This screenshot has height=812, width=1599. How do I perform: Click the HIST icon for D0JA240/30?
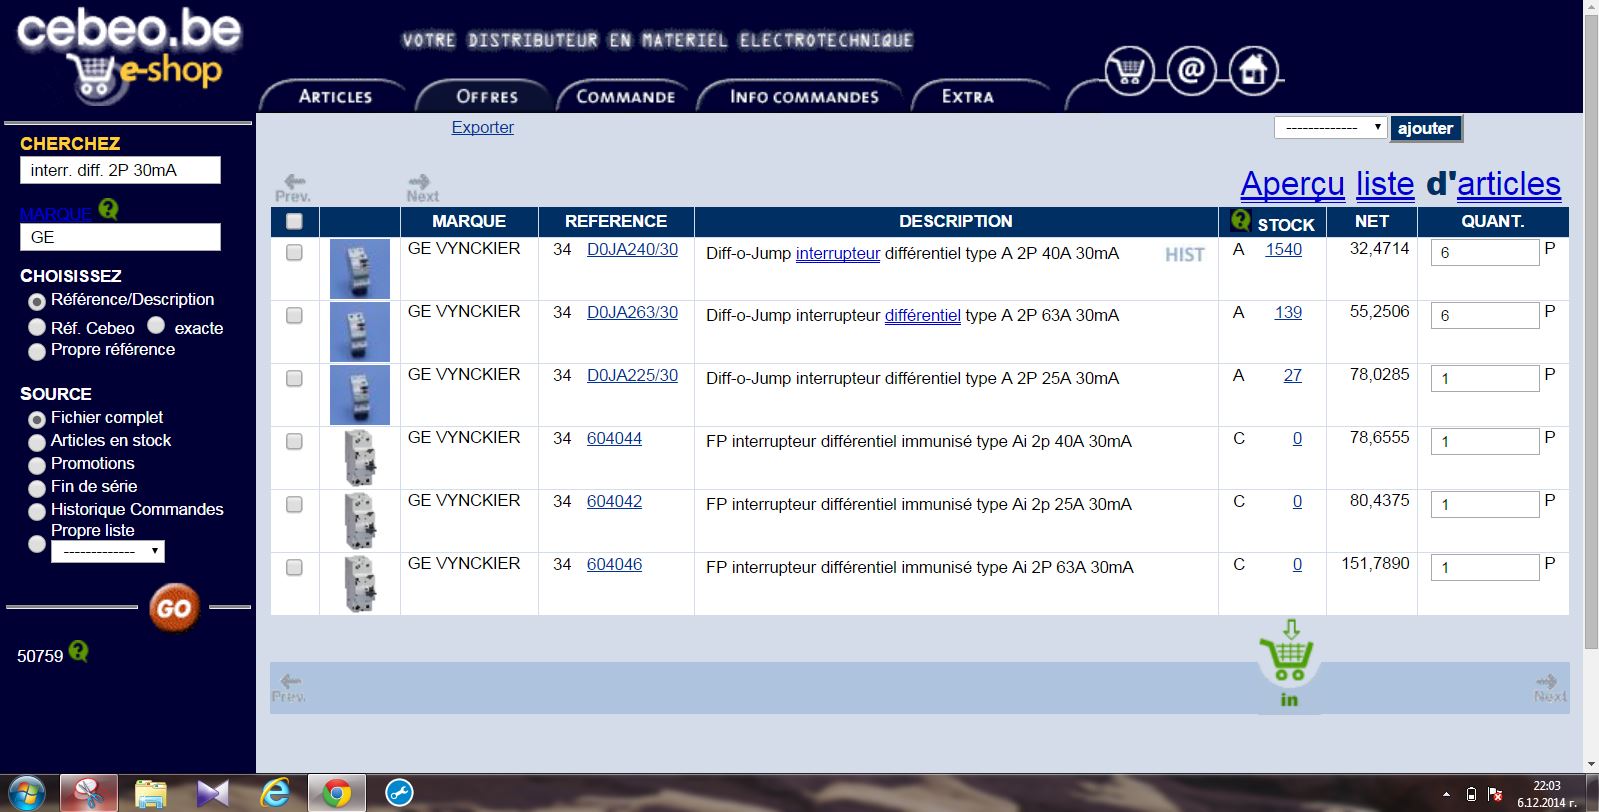click(x=1184, y=255)
